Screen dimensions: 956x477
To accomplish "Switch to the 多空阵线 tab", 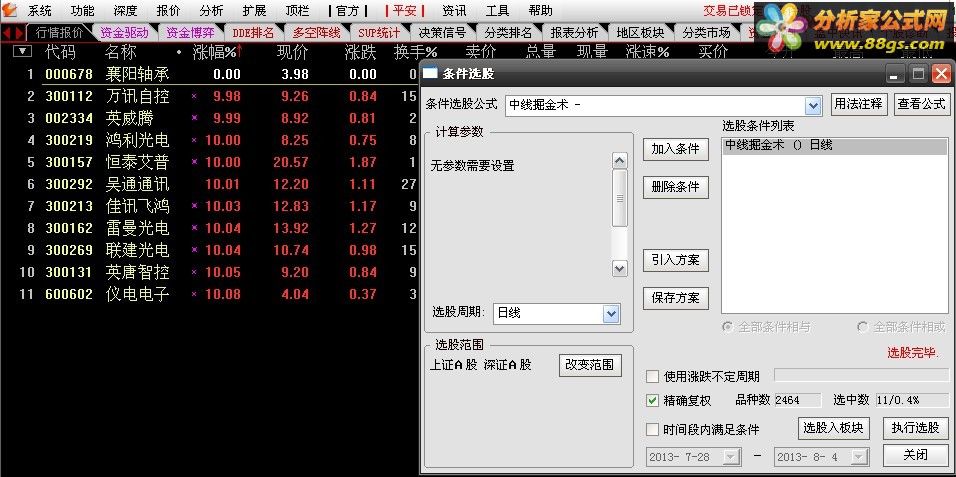I will pyautogui.click(x=316, y=33).
